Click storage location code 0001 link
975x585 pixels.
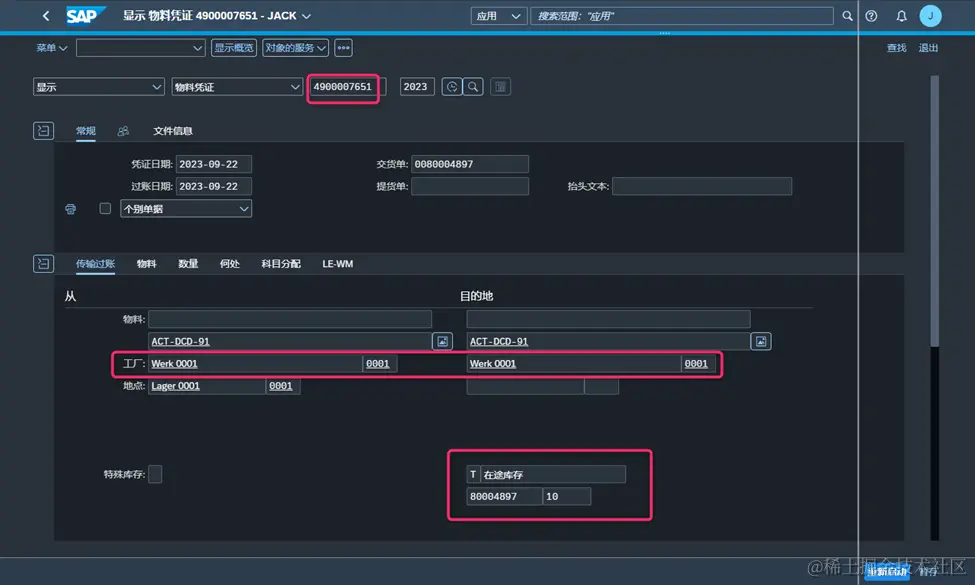(x=280, y=386)
